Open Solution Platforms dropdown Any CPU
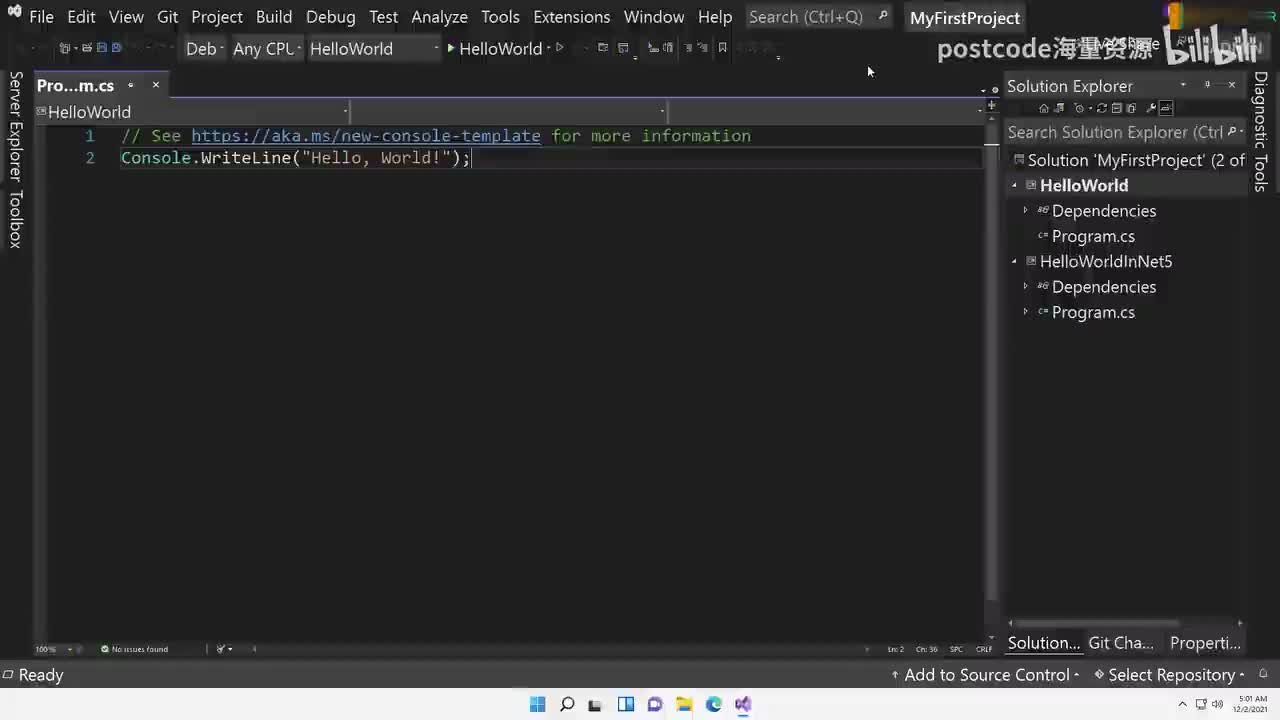This screenshot has height=720, width=1280. [267, 48]
